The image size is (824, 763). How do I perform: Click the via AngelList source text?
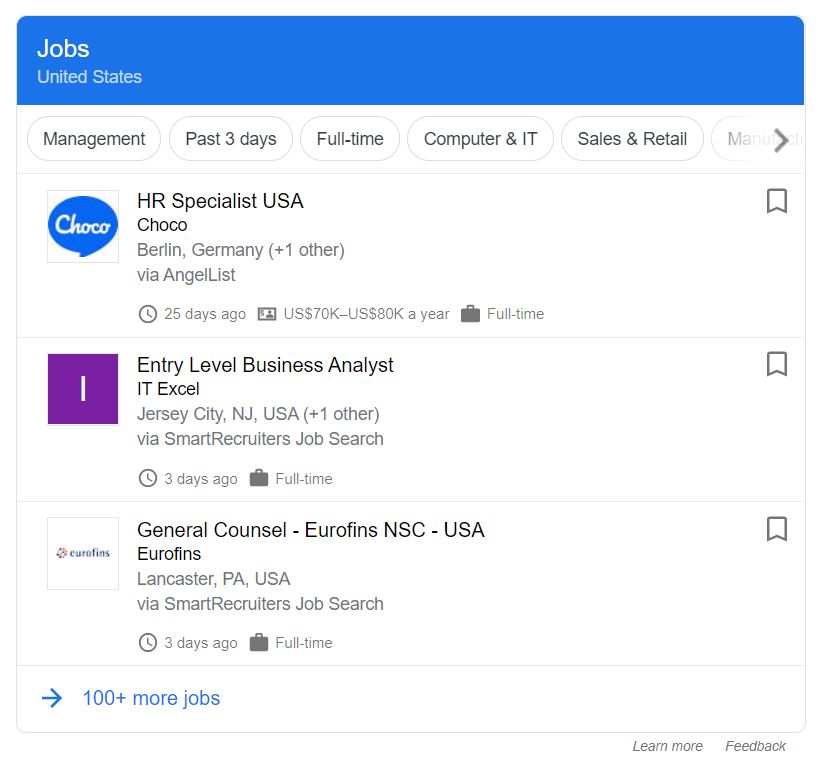[x=186, y=275]
